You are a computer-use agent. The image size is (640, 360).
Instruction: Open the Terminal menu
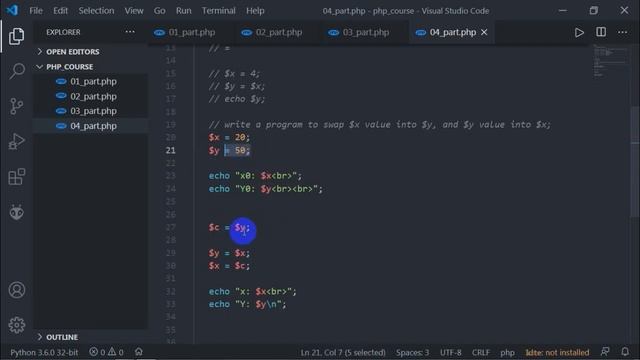point(219,11)
